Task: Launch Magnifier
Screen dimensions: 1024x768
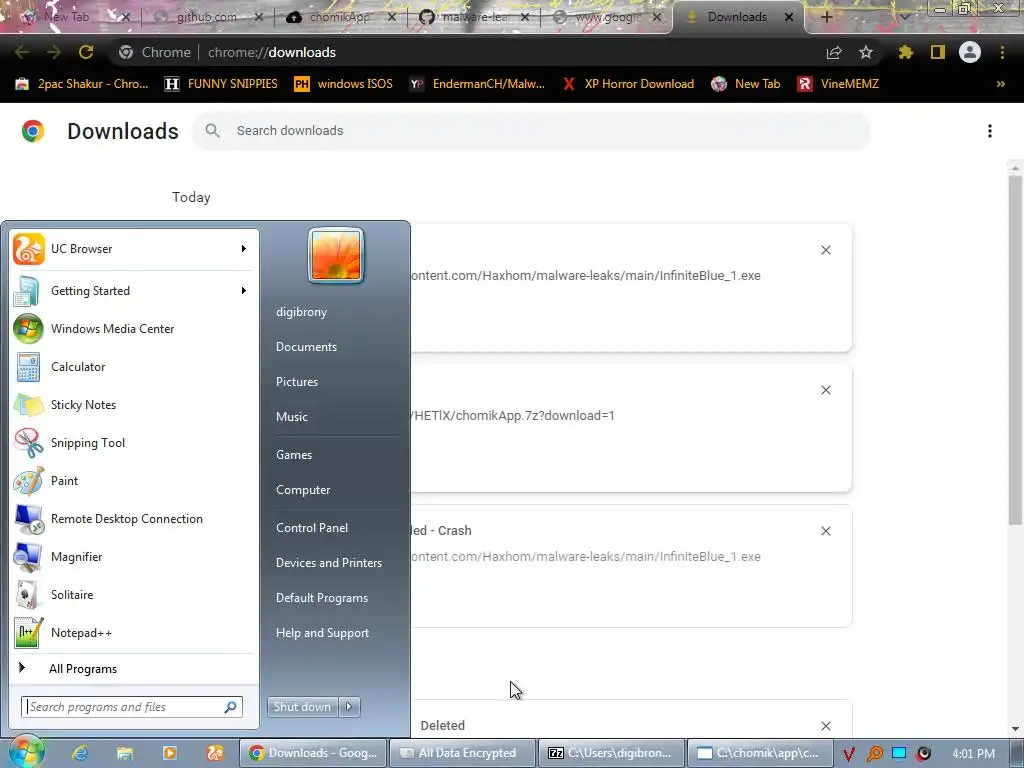Action: (131, 556)
